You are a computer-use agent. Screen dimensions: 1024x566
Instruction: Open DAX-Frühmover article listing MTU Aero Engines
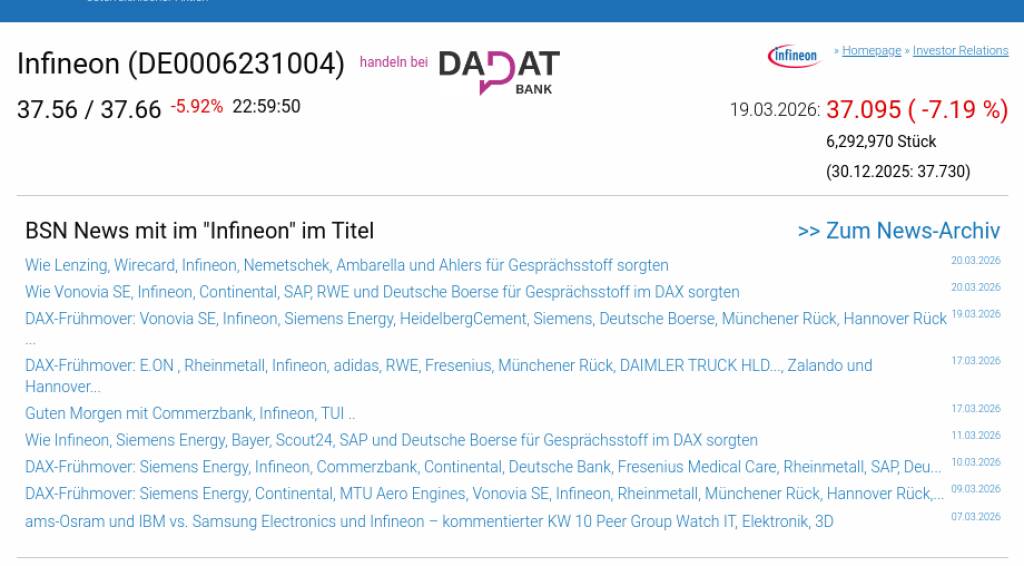[484, 494]
